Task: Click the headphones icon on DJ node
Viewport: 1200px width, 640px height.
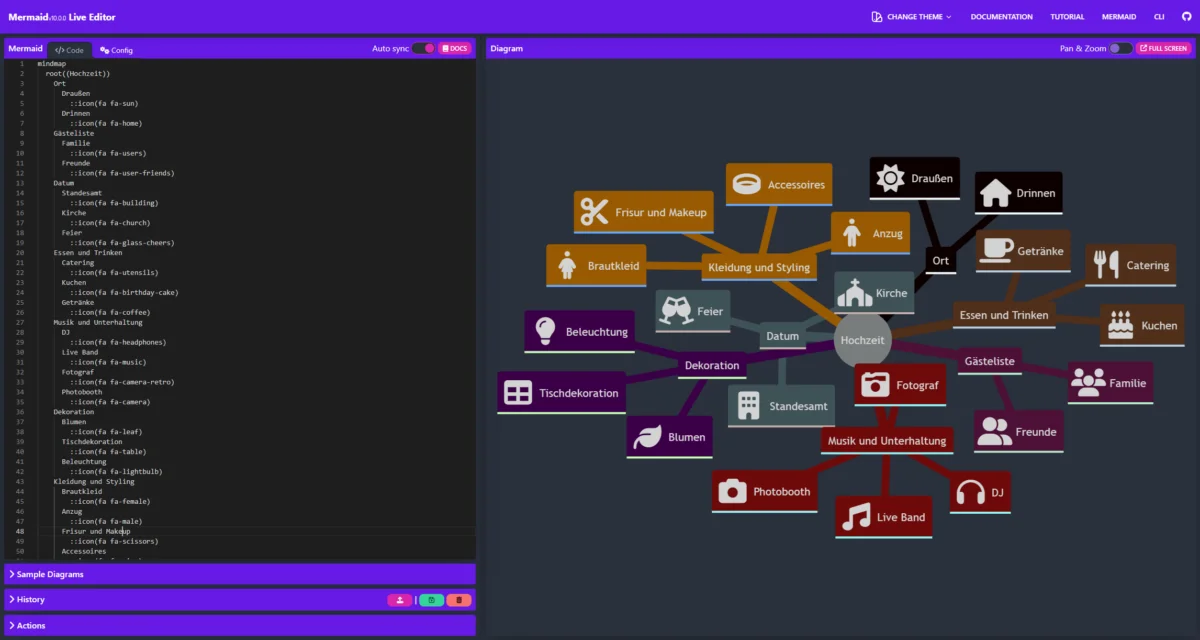Action: click(x=970, y=493)
